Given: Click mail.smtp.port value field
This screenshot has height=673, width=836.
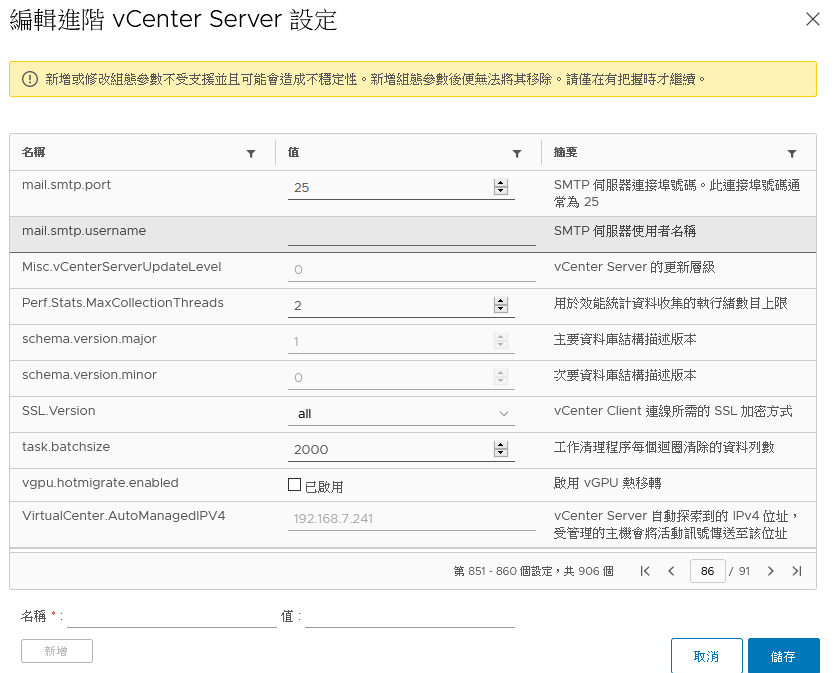Looking at the screenshot, I should (401, 188).
